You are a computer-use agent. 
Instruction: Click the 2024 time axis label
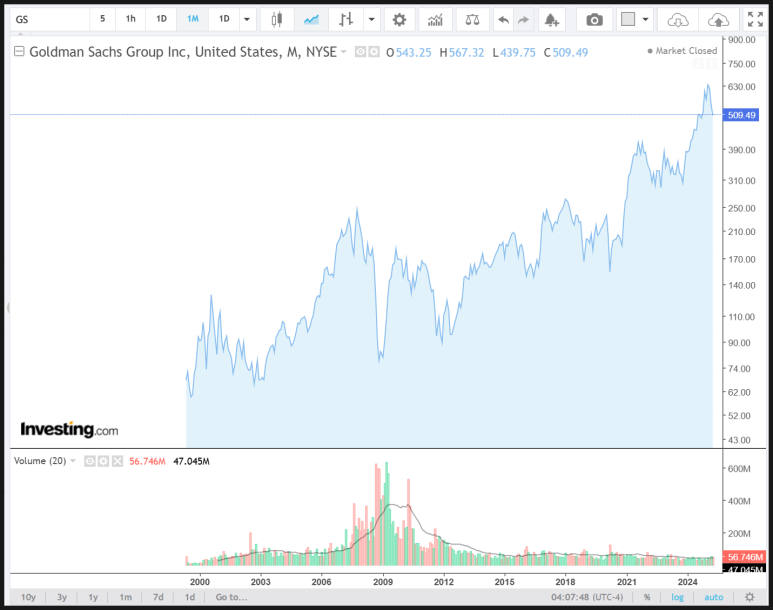pyautogui.click(x=687, y=582)
